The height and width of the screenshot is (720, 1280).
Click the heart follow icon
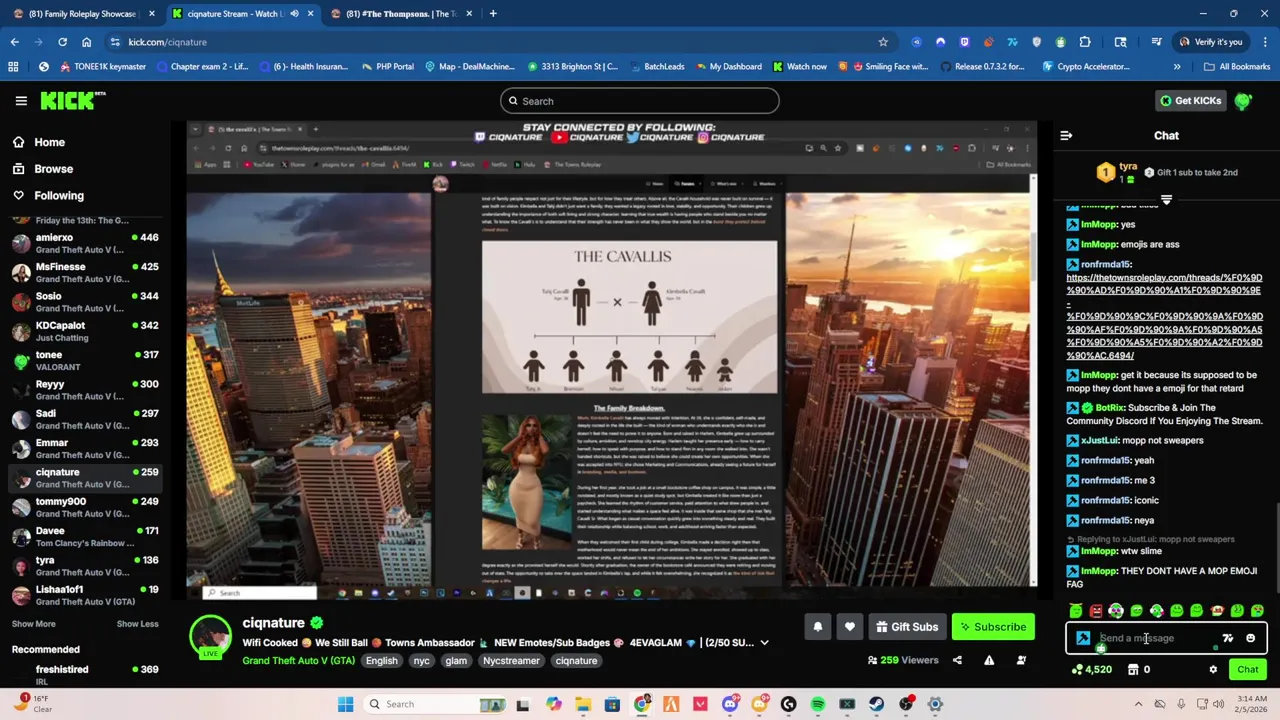pyautogui.click(x=849, y=627)
